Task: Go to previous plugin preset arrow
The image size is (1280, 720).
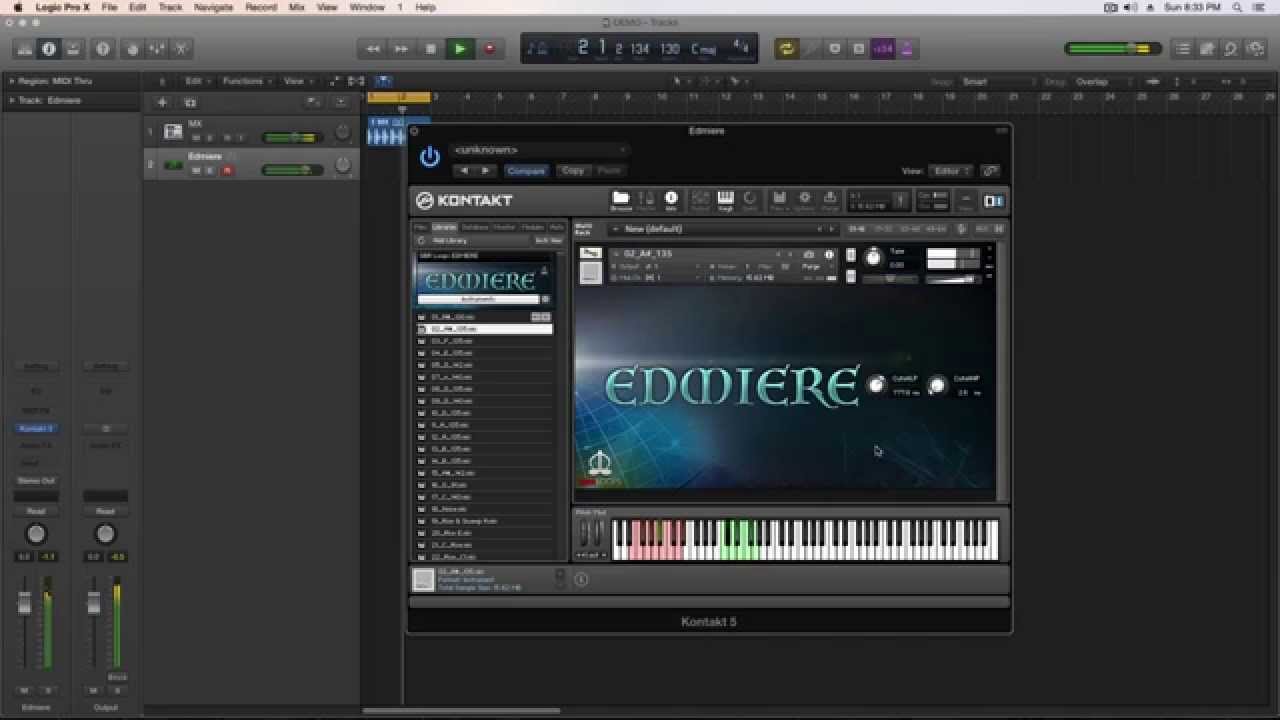Action: [x=464, y=170]
